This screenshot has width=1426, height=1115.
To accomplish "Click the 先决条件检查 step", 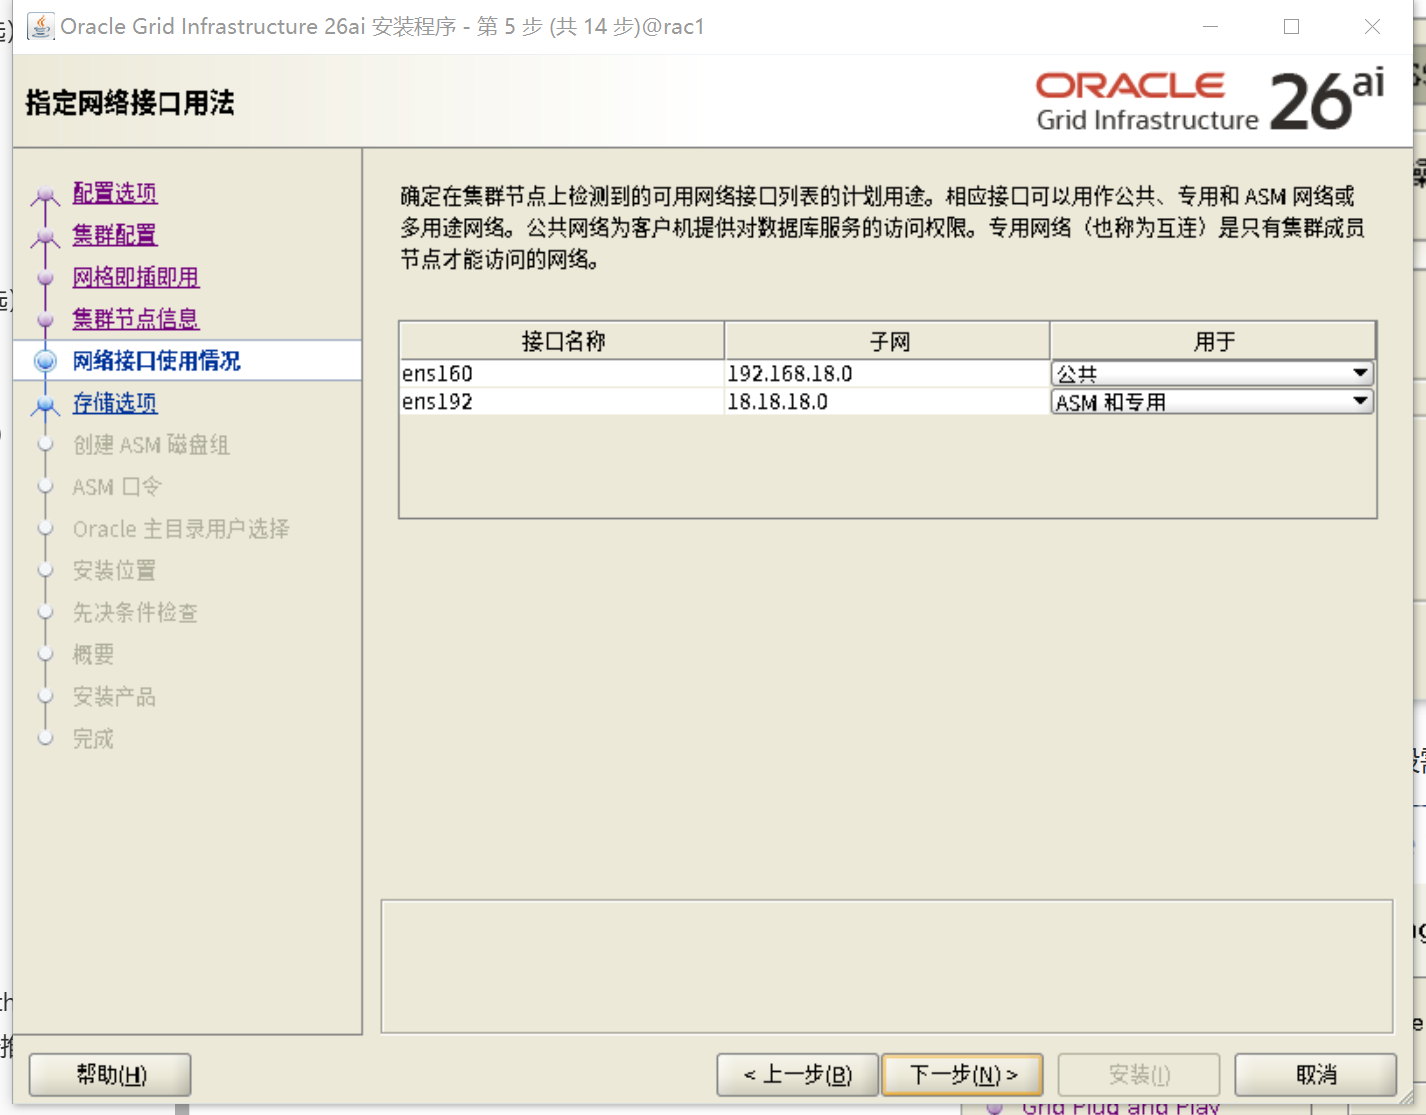I will [x=135, y=613].
